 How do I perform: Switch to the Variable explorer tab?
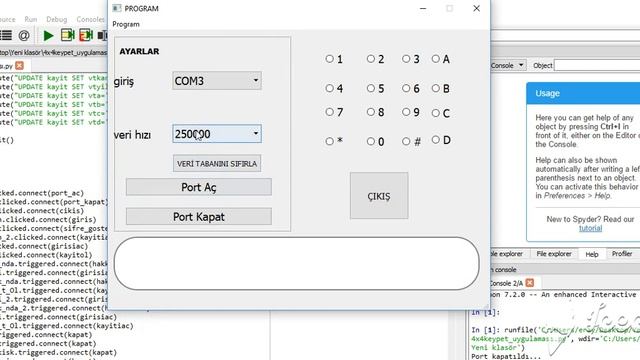click(506, 253)
